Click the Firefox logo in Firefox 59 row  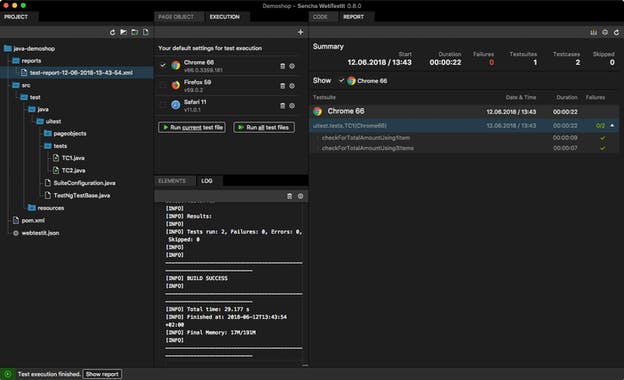(x=176, y=85)
